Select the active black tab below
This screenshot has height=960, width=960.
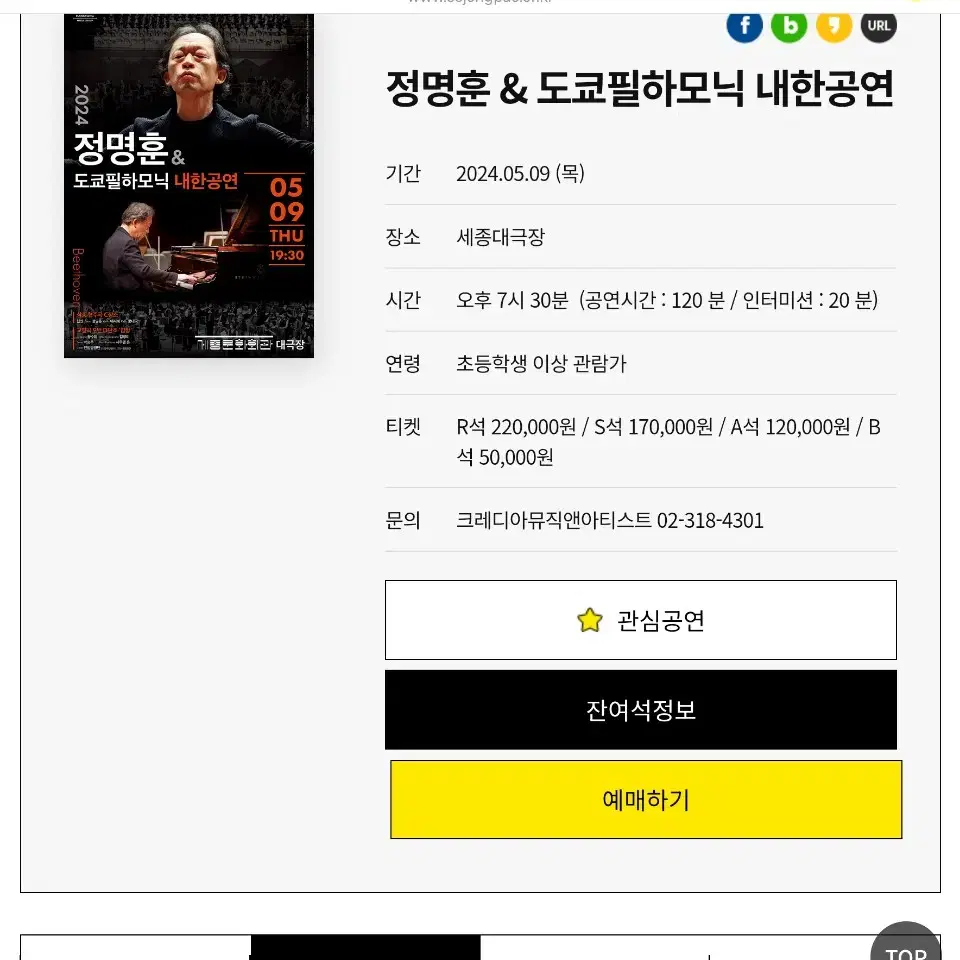coord(366,948)
